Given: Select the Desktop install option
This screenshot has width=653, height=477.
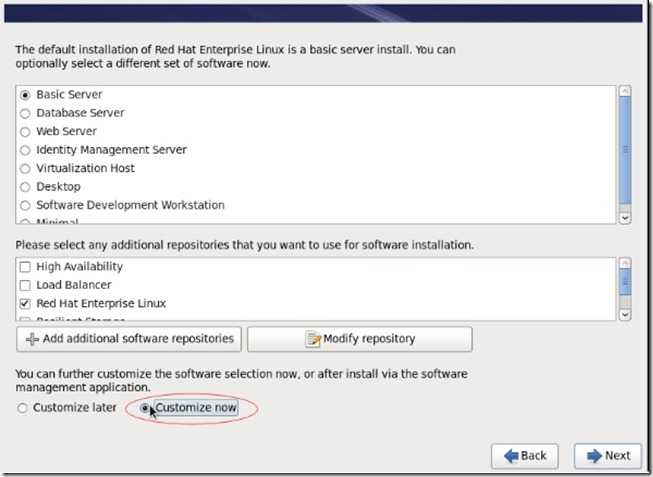Looking at the screenshot, I should [x=25, y=187].
